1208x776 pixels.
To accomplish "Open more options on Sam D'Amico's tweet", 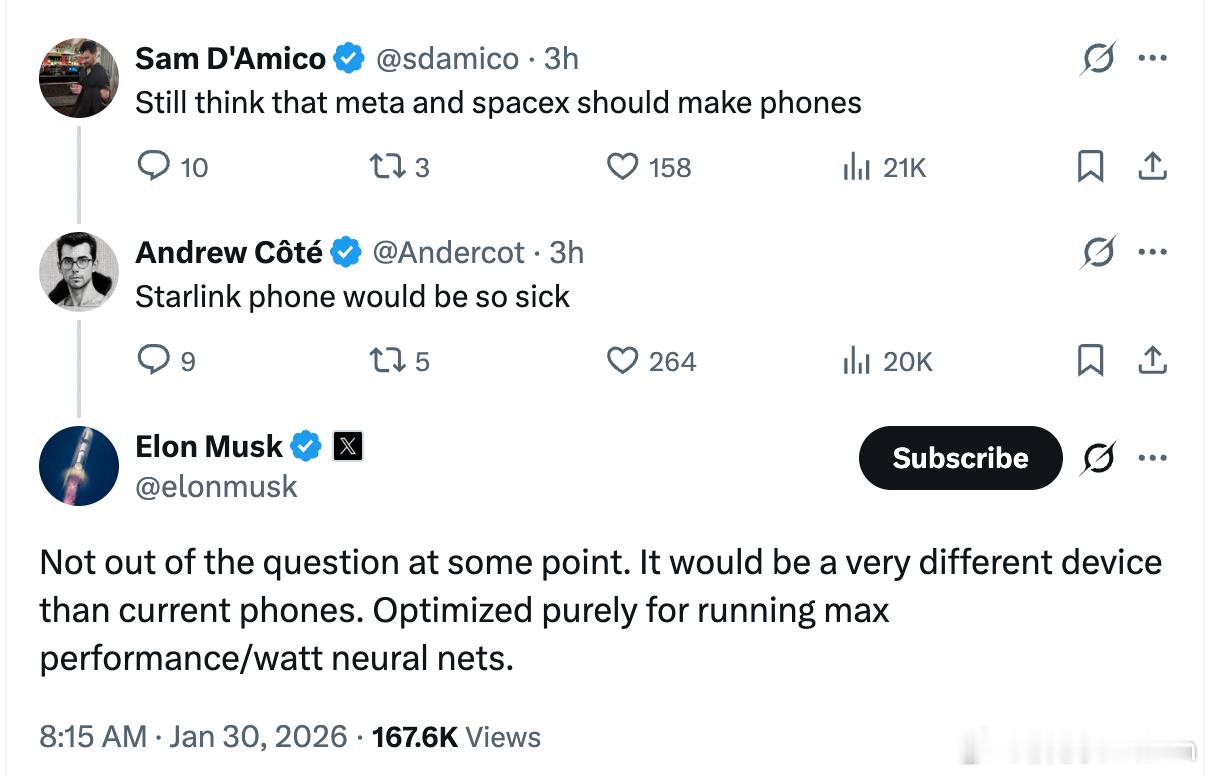I will (x=1153, y=58).
